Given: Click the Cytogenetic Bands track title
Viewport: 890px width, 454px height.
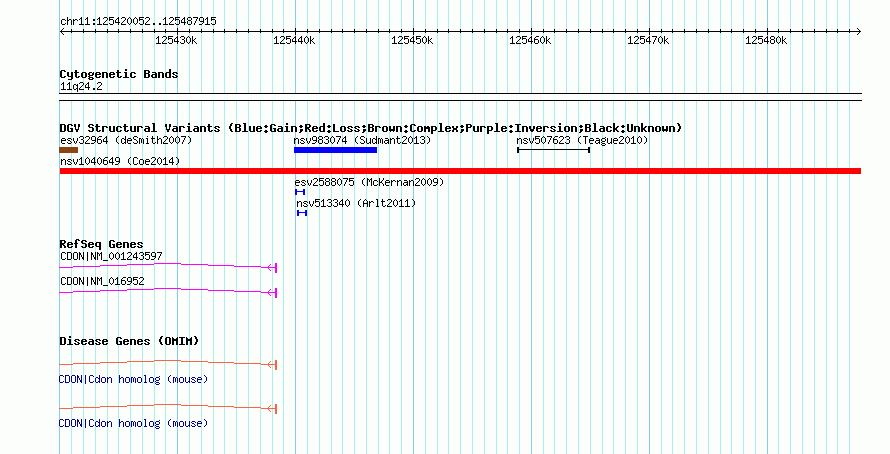Looking at the screenshot, I should tap(119, 74).
